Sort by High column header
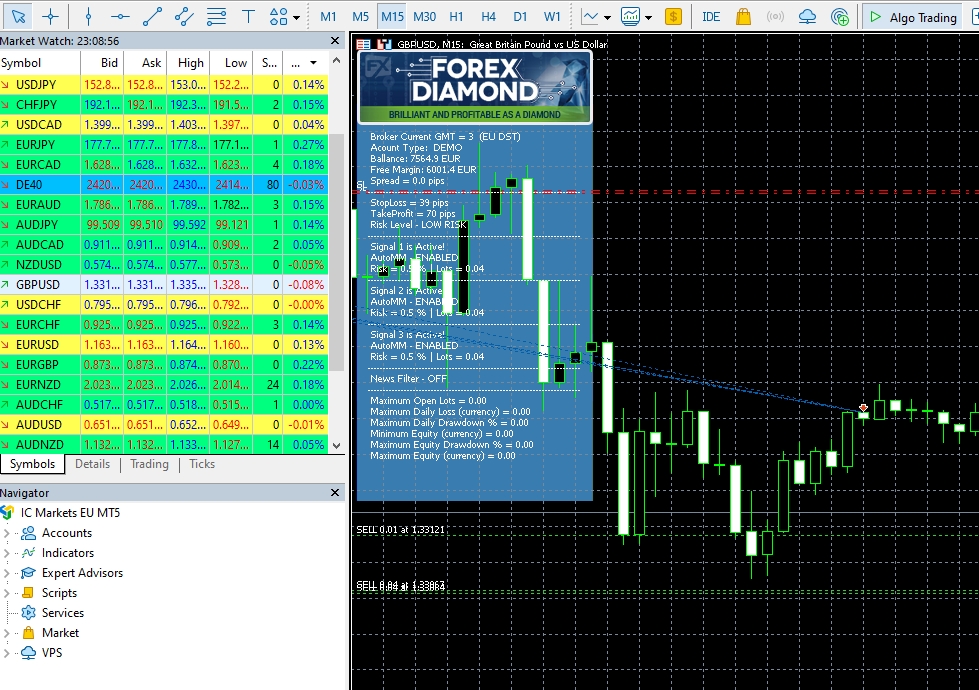The image size is (979, 690). [x=187, y=62]
